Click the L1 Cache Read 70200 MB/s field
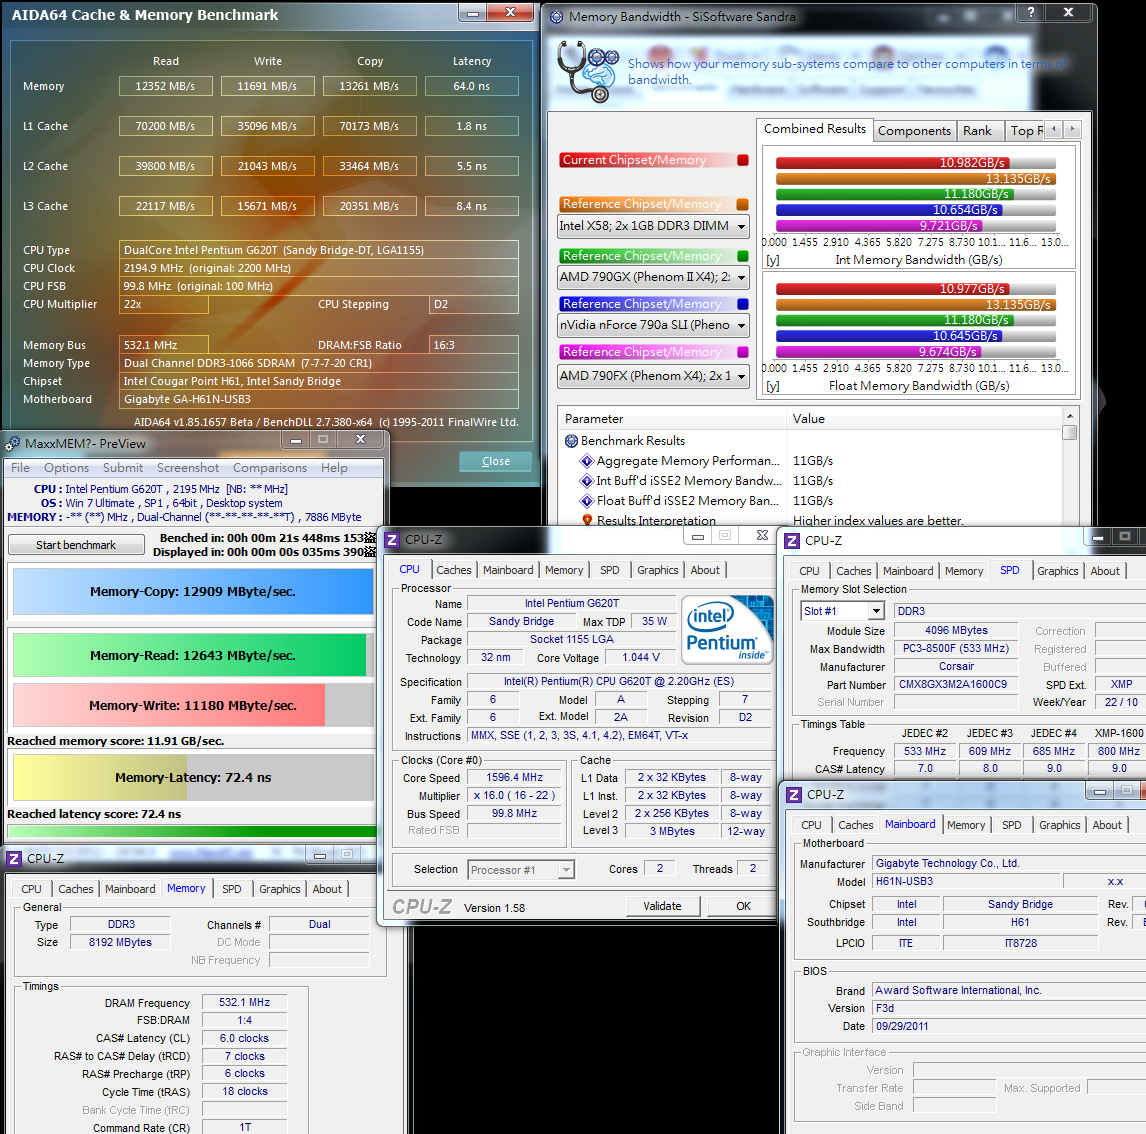 (x=166, y=126)
